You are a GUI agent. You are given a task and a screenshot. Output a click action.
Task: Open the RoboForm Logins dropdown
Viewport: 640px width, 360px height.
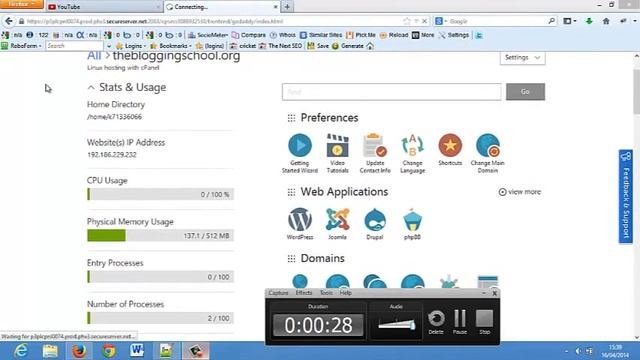(131, 46)
